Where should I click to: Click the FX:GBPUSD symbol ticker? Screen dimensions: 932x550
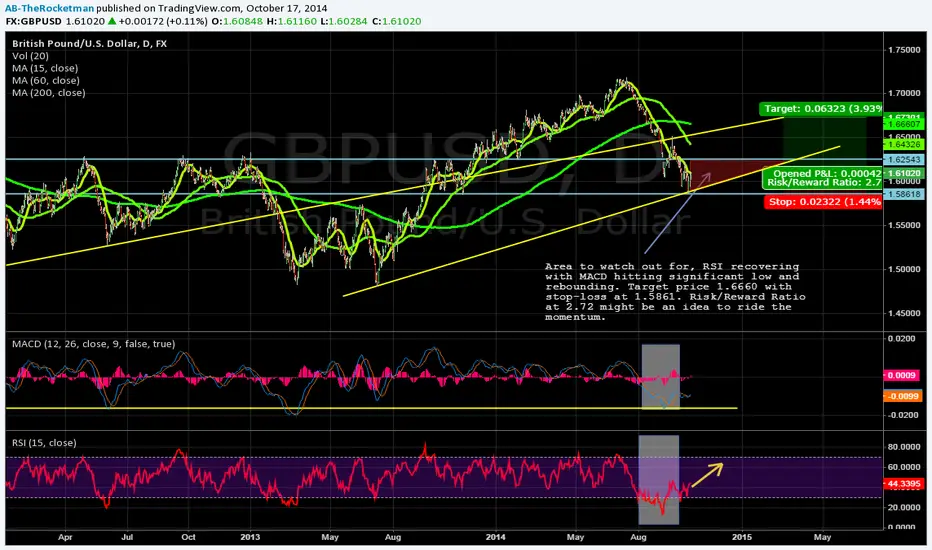34,21
